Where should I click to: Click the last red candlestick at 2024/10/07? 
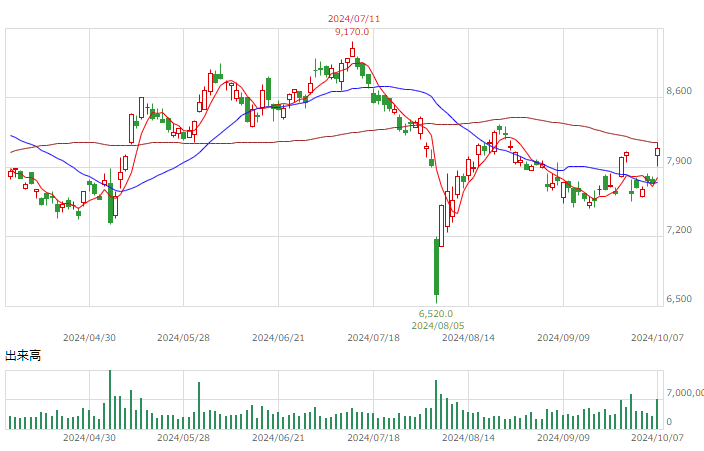point(657,154)
